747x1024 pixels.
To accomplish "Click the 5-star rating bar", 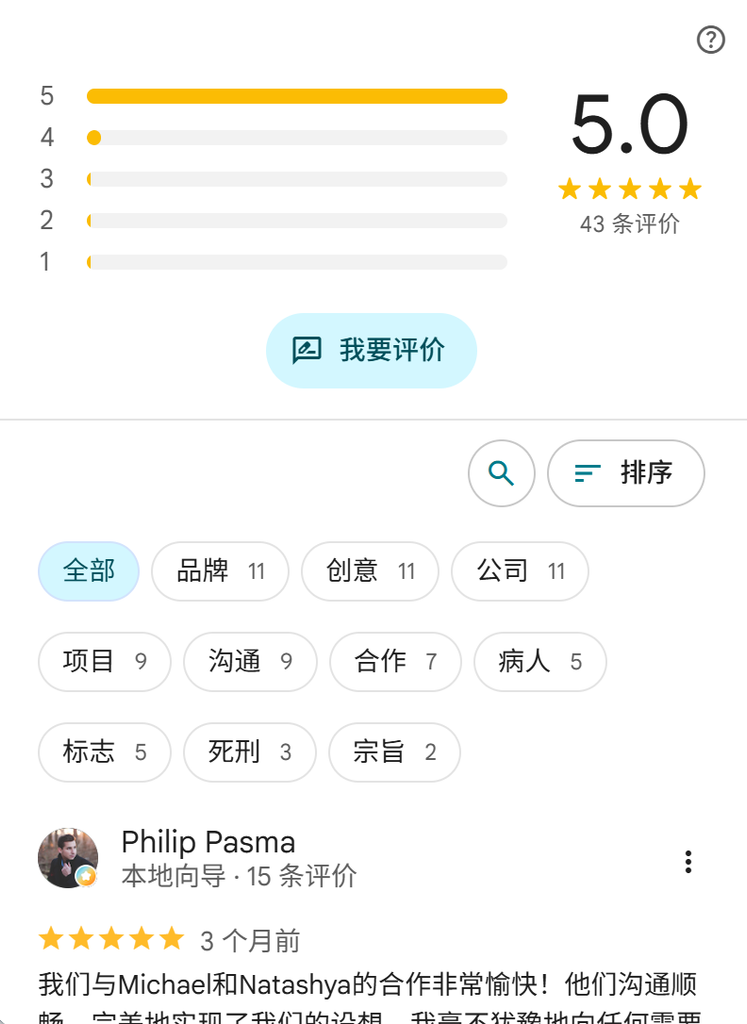I will (297, 96).
